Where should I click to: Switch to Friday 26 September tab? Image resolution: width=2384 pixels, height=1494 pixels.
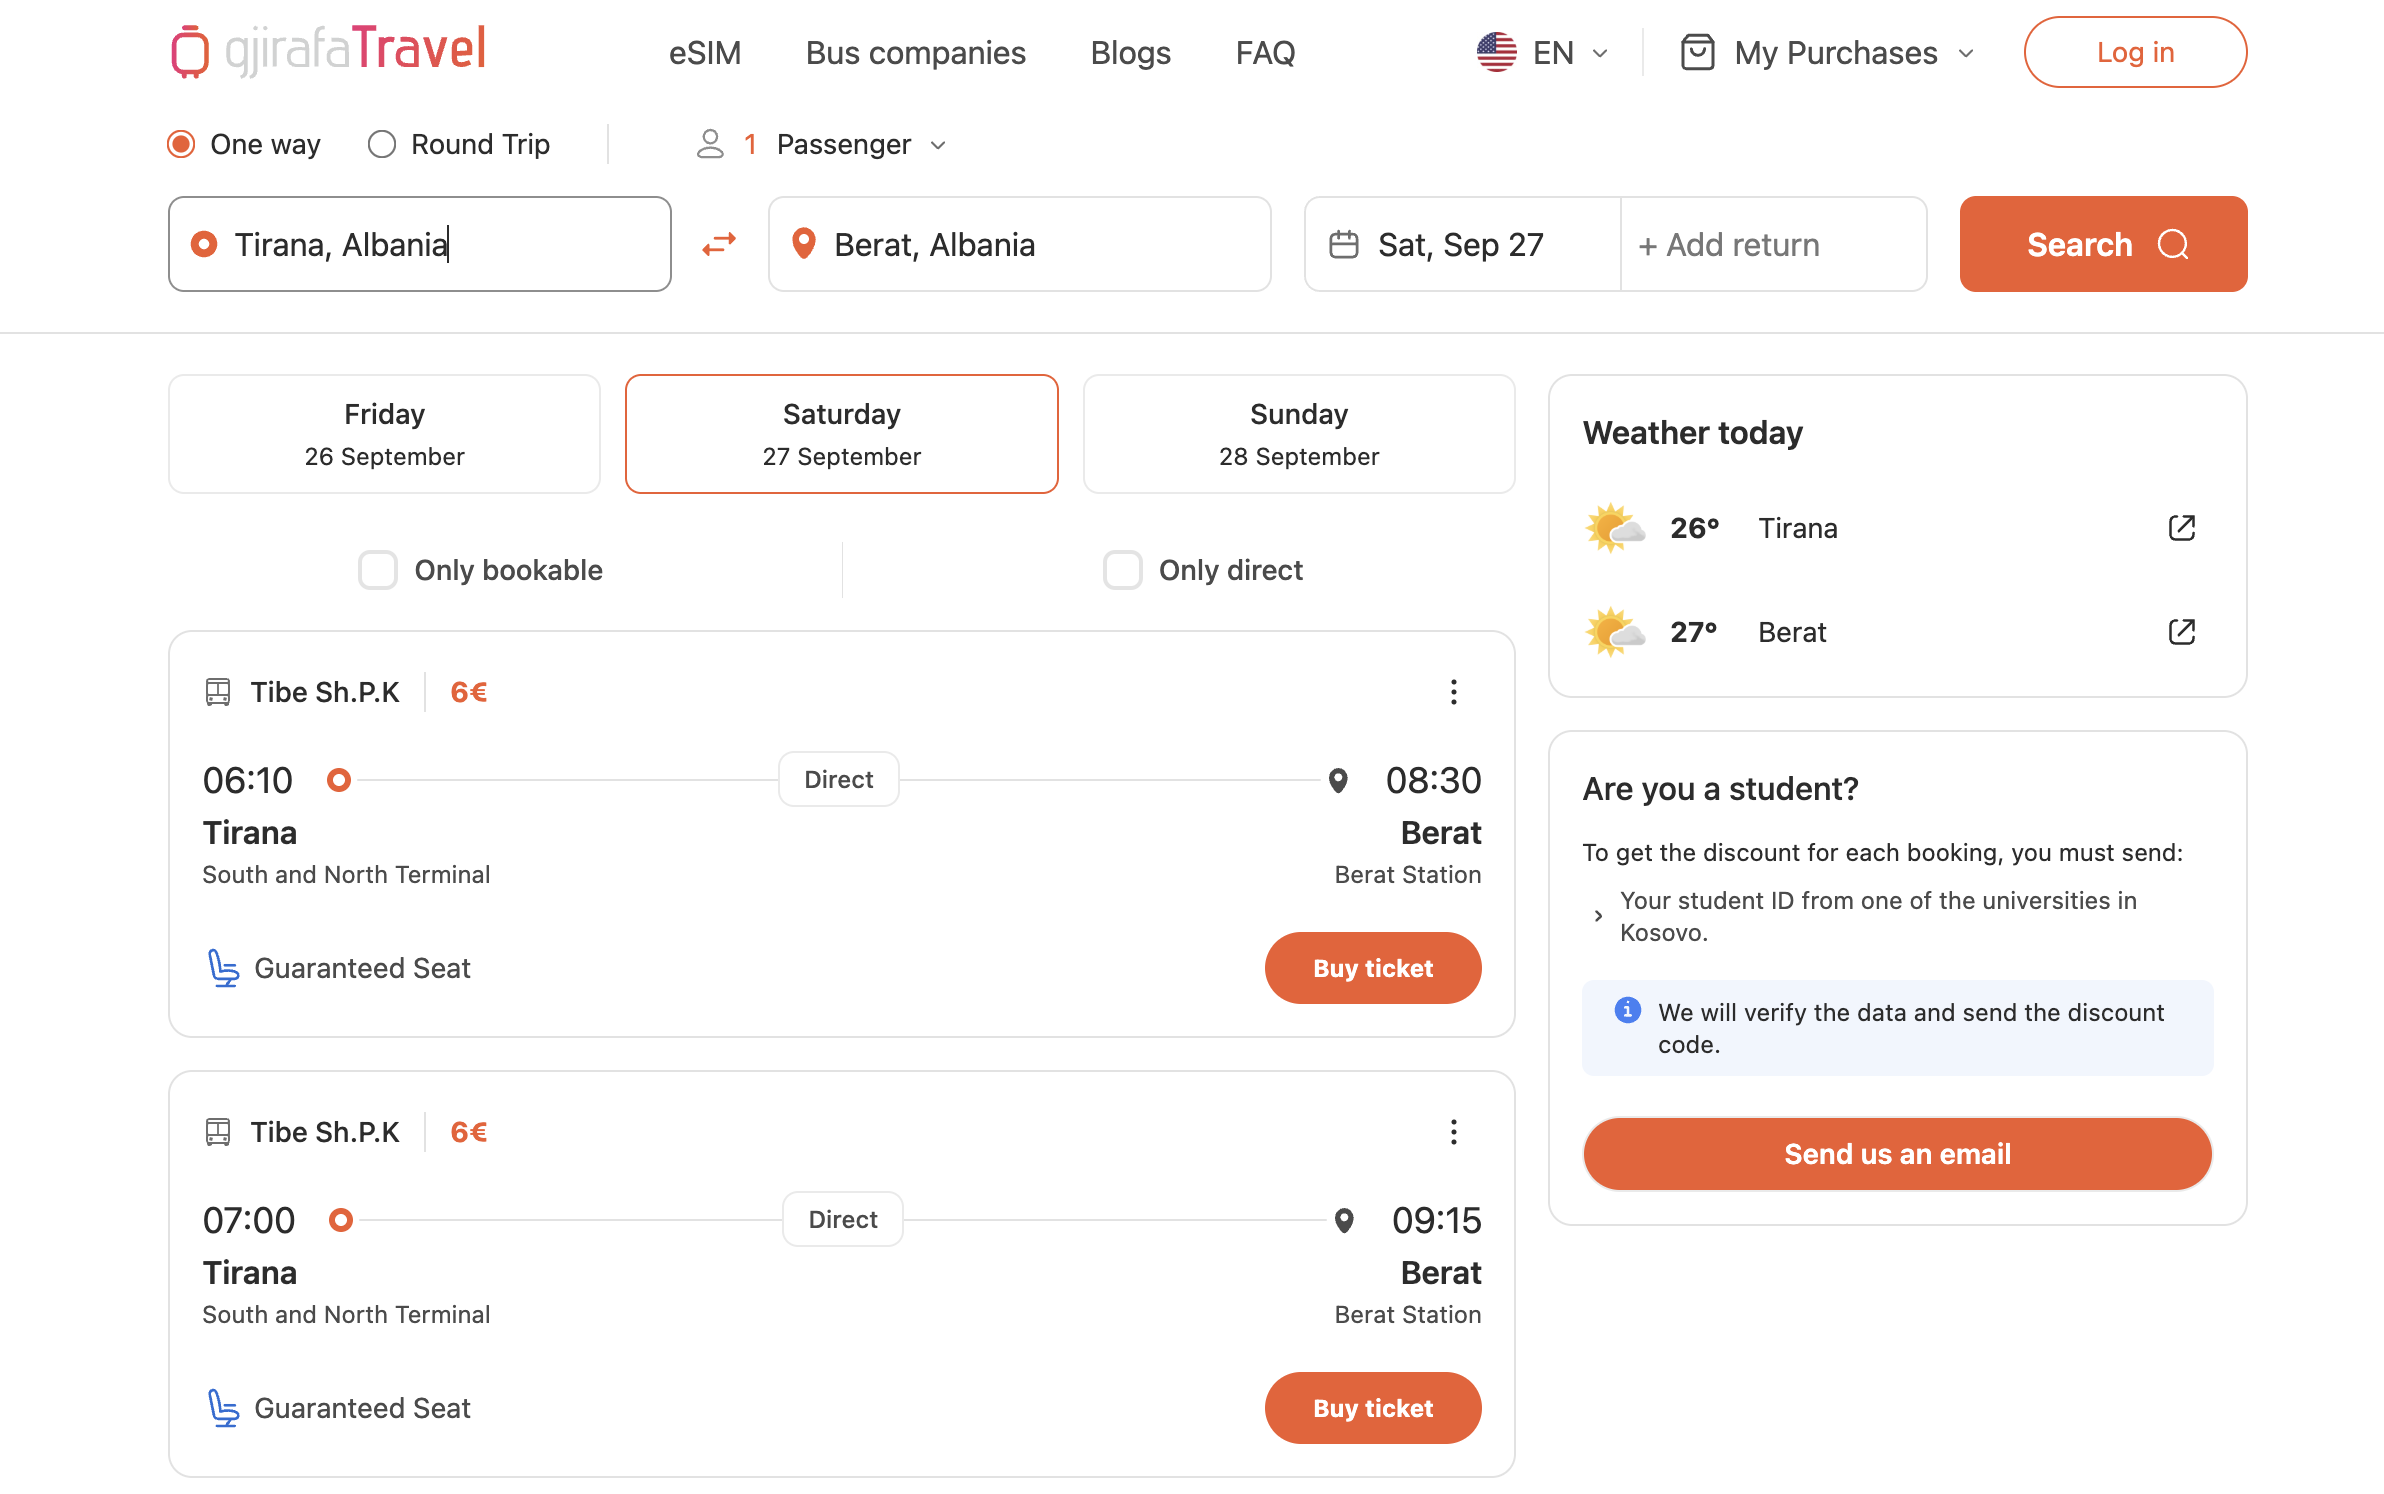click(384, 434)
